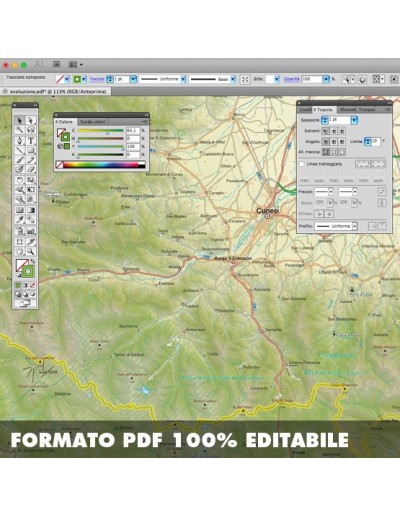Set toolbox color mode to None
This screenshot has width=400, height=517.
33,285
